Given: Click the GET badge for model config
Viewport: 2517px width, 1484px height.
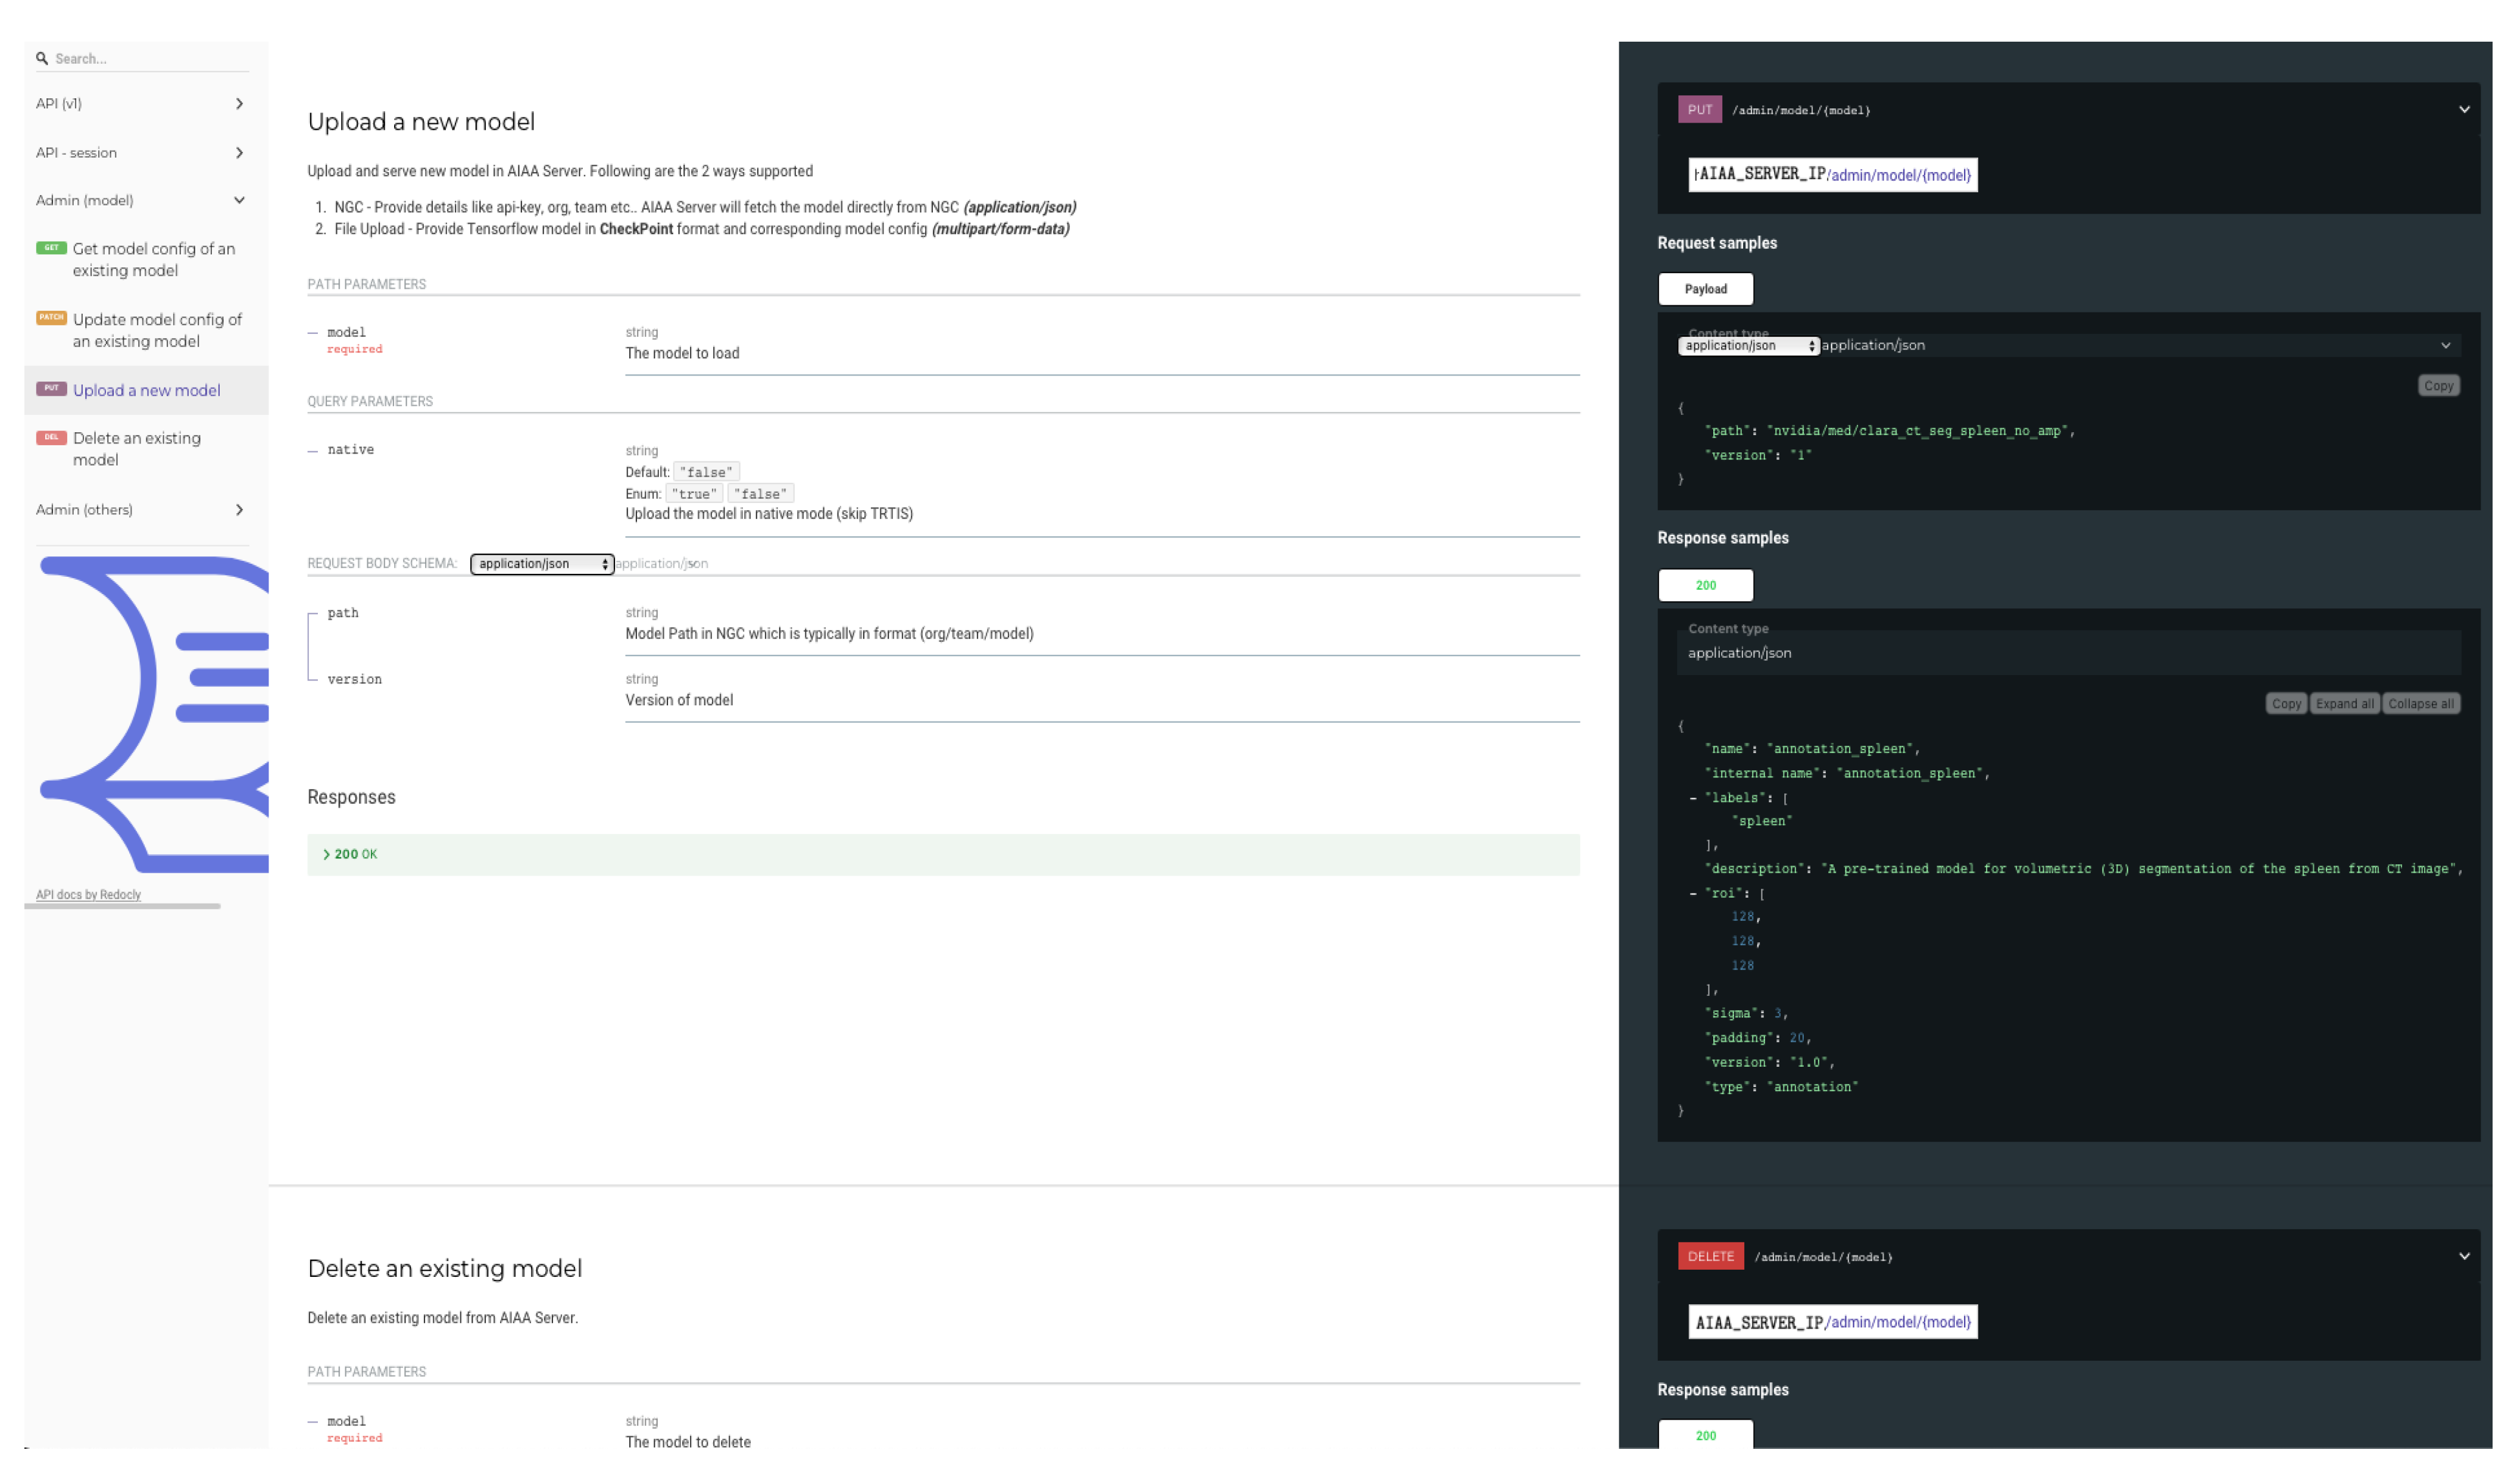Looking at the screenshot, I should point(51,248).
